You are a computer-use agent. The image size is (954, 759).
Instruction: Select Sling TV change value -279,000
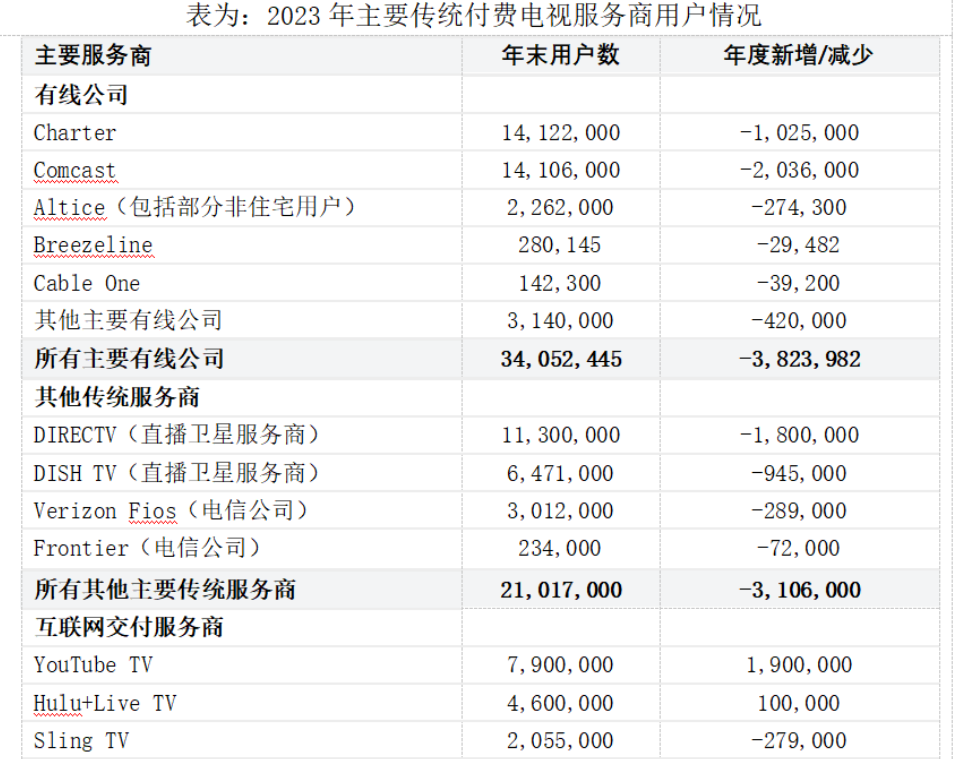click(x=799, y=741)
